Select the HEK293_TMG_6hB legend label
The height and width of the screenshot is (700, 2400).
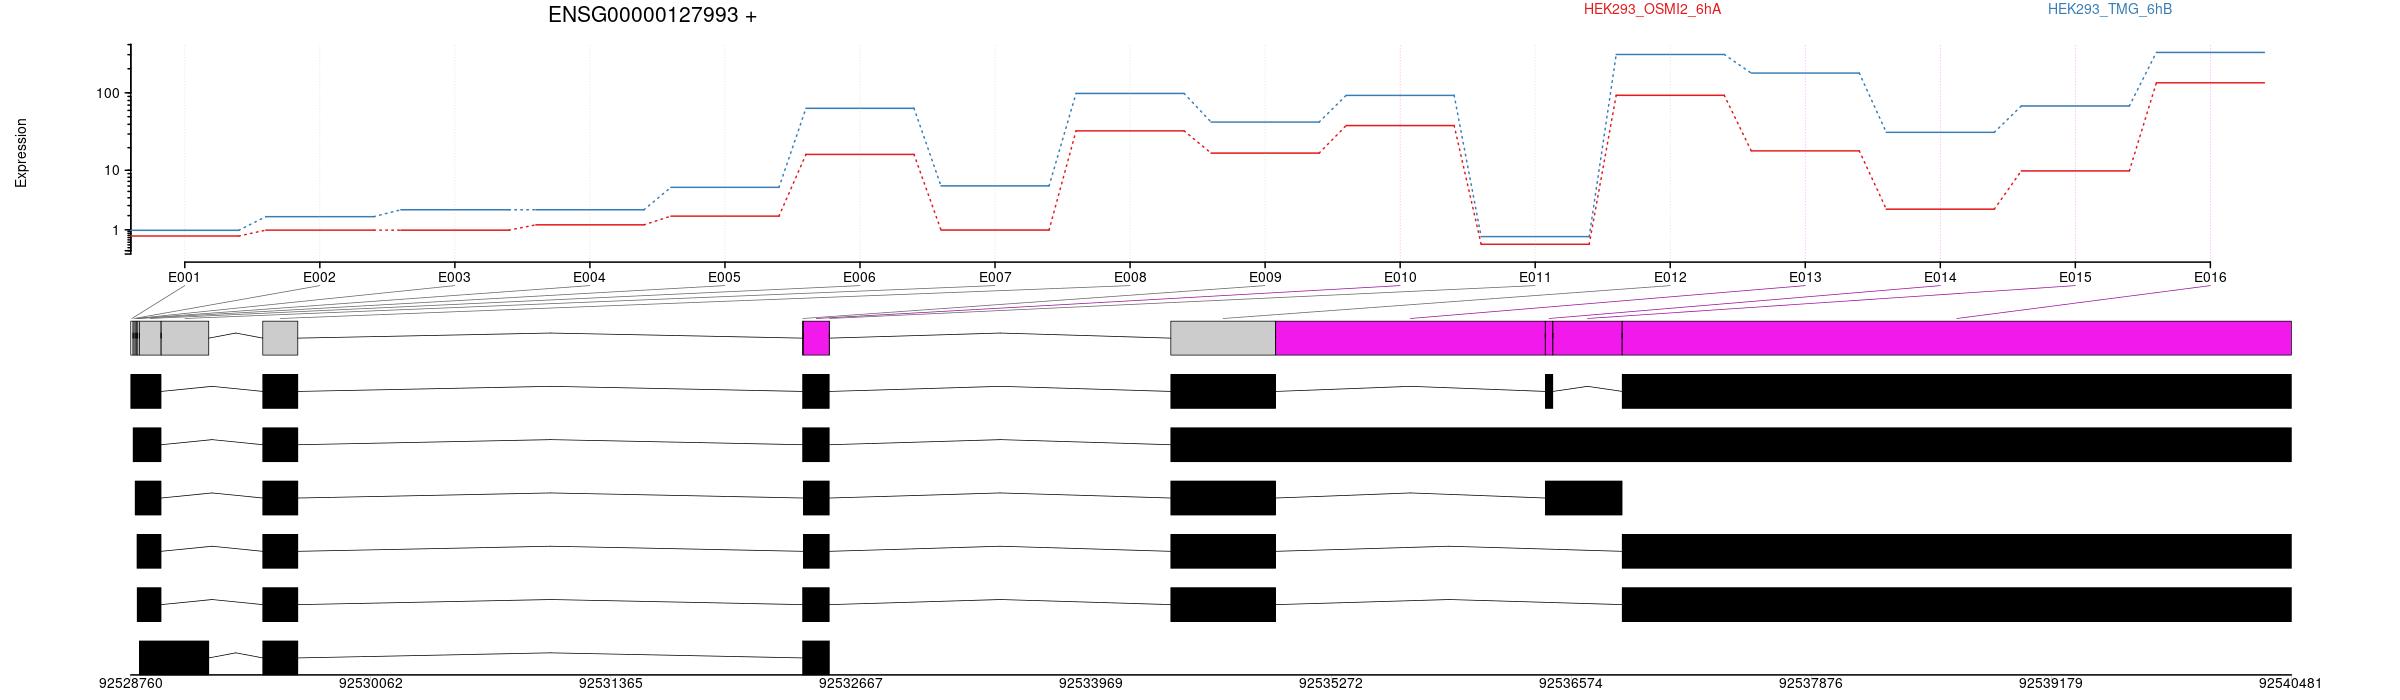point(2110,9)
